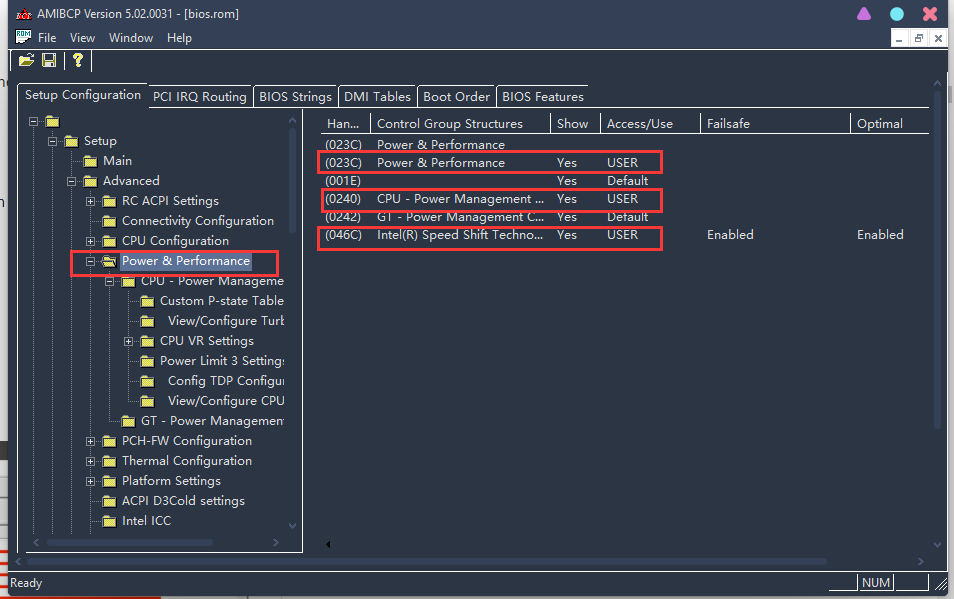
Task: Click the Config TDP Configuration folder icon
Action: [147, 381]
